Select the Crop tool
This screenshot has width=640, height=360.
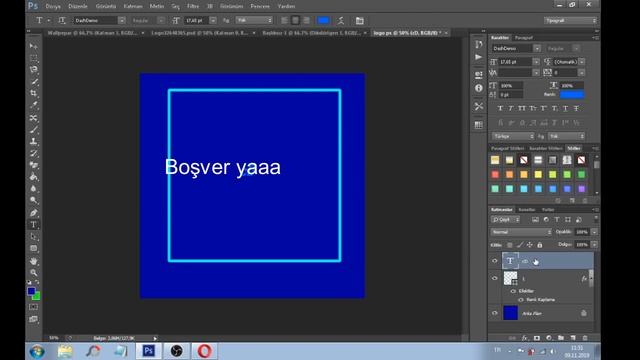click(33, 93)
